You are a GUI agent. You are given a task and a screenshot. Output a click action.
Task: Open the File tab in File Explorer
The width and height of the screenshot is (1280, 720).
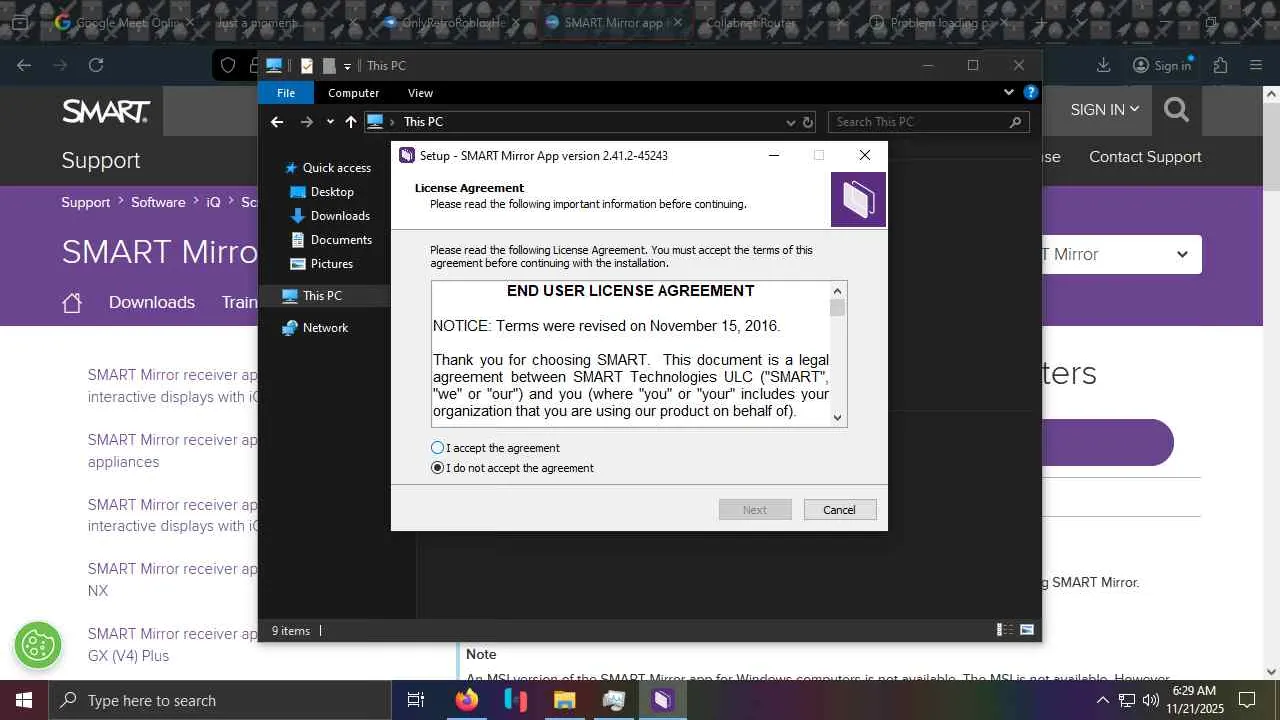coord(286,93)
